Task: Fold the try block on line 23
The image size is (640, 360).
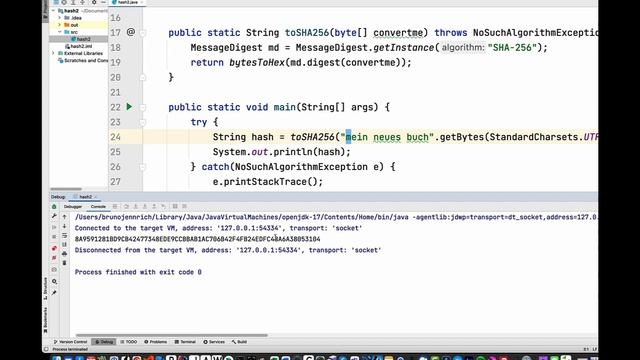Action: pyautogui.click(x=143, y=122)
